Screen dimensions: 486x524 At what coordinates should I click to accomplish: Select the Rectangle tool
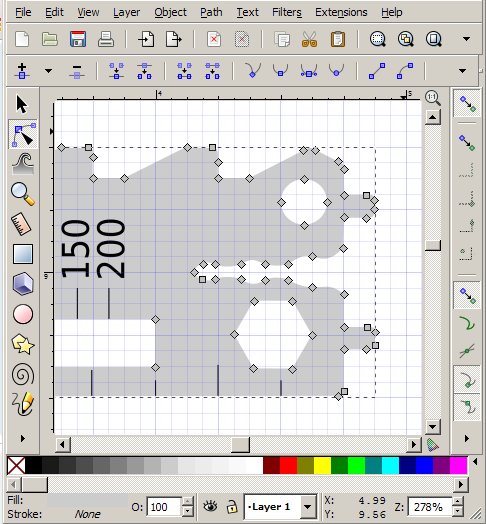(23, 254)
